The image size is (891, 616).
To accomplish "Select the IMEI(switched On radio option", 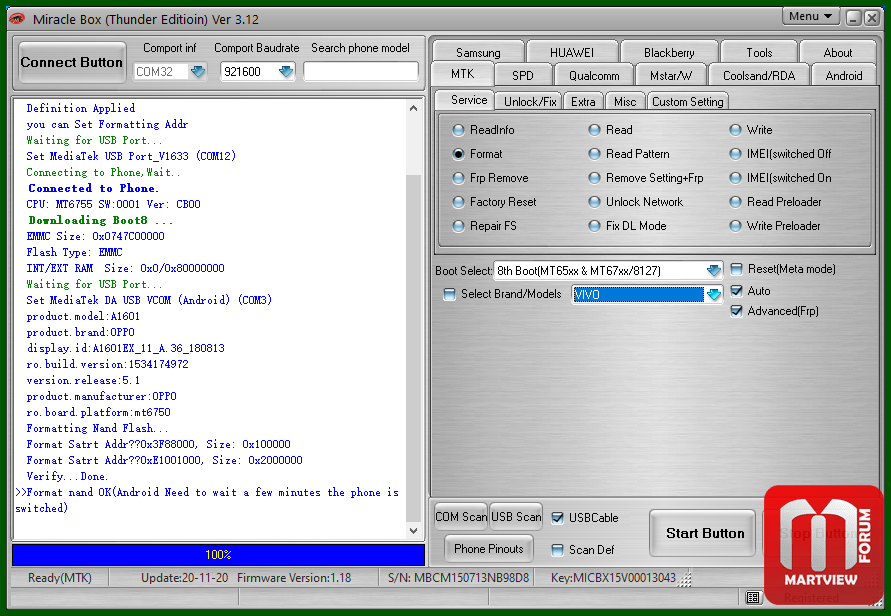I will pyautogui.click(x=780, y=178).
